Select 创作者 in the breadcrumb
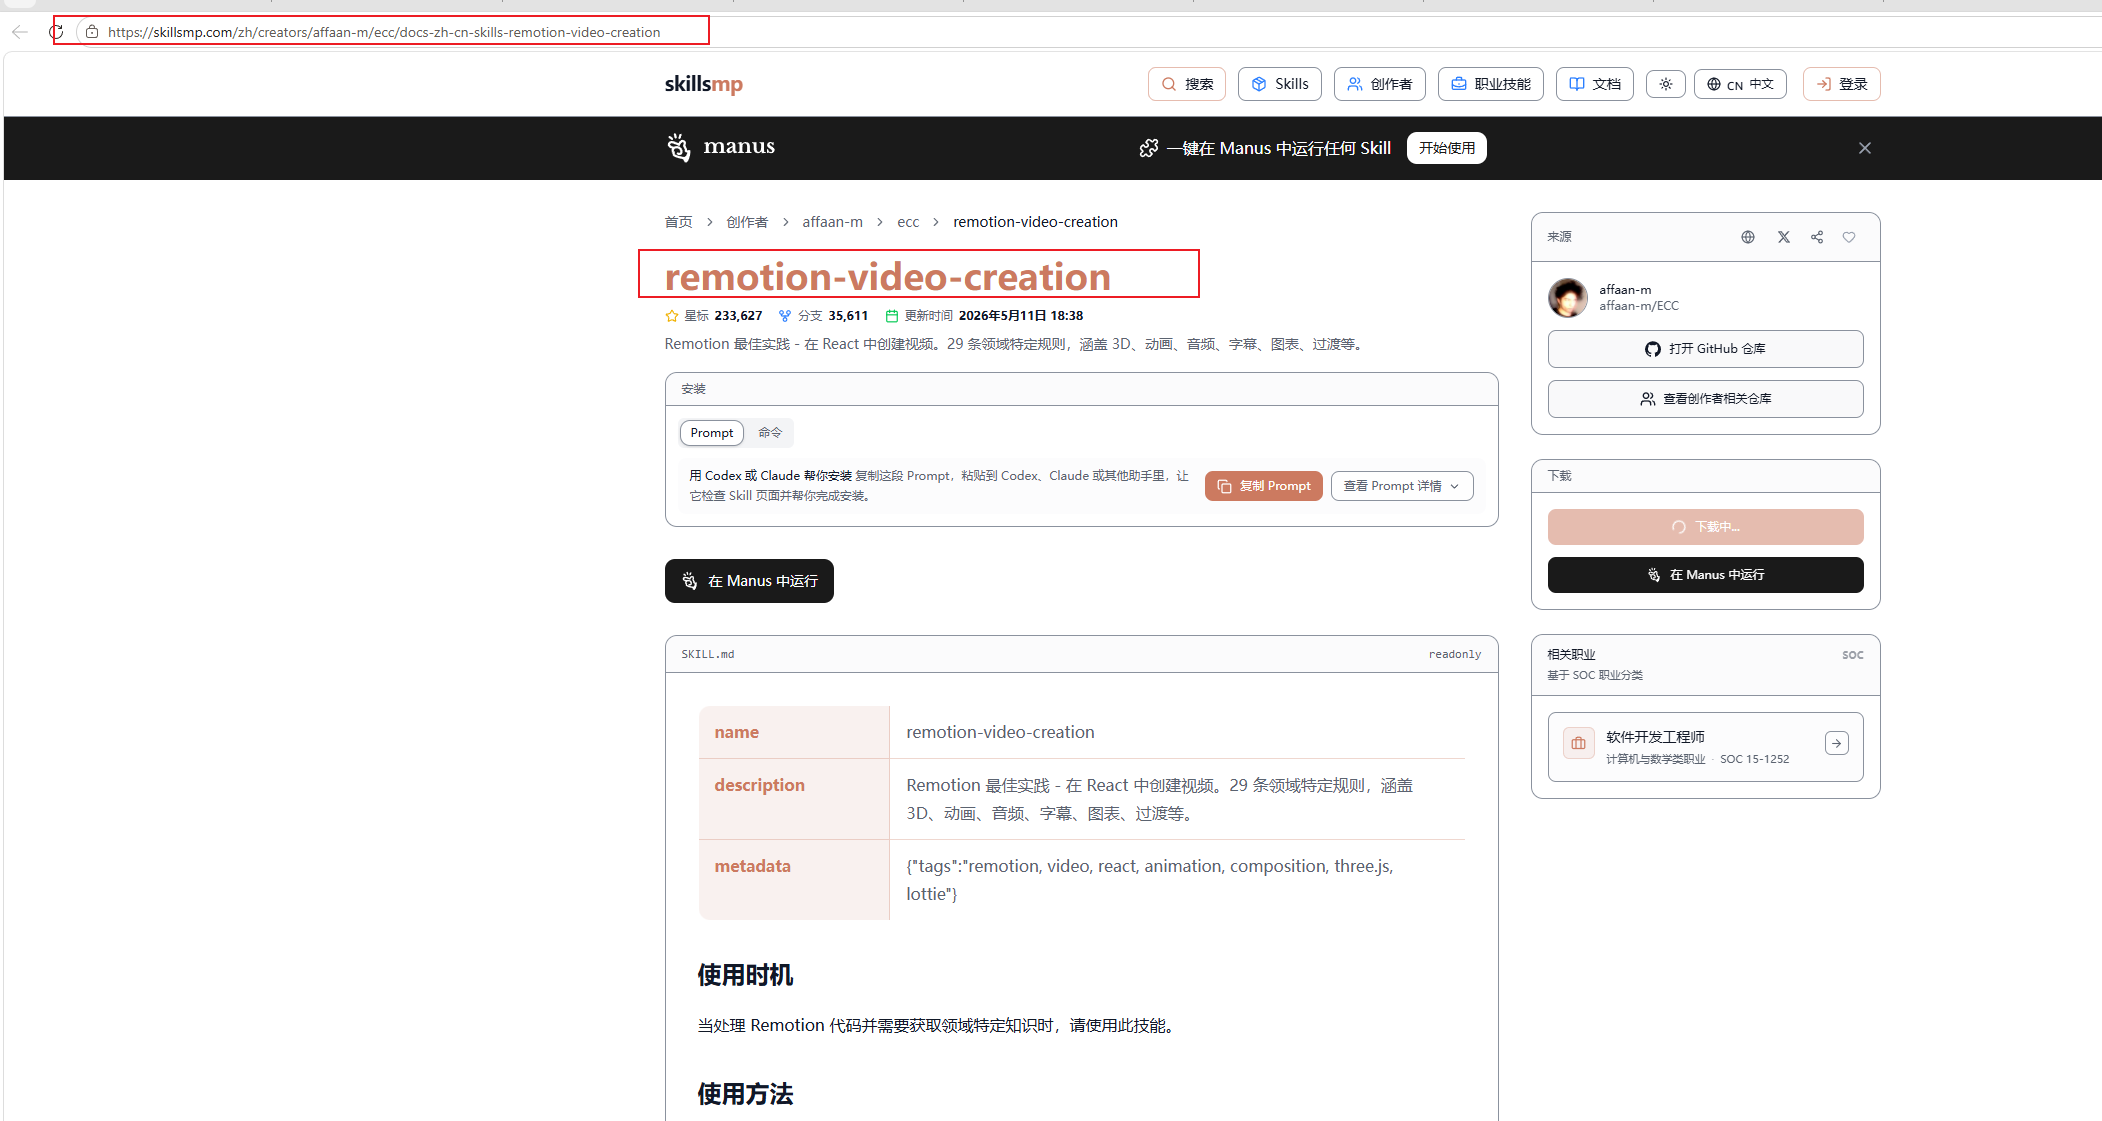 [x=747, y=222]
